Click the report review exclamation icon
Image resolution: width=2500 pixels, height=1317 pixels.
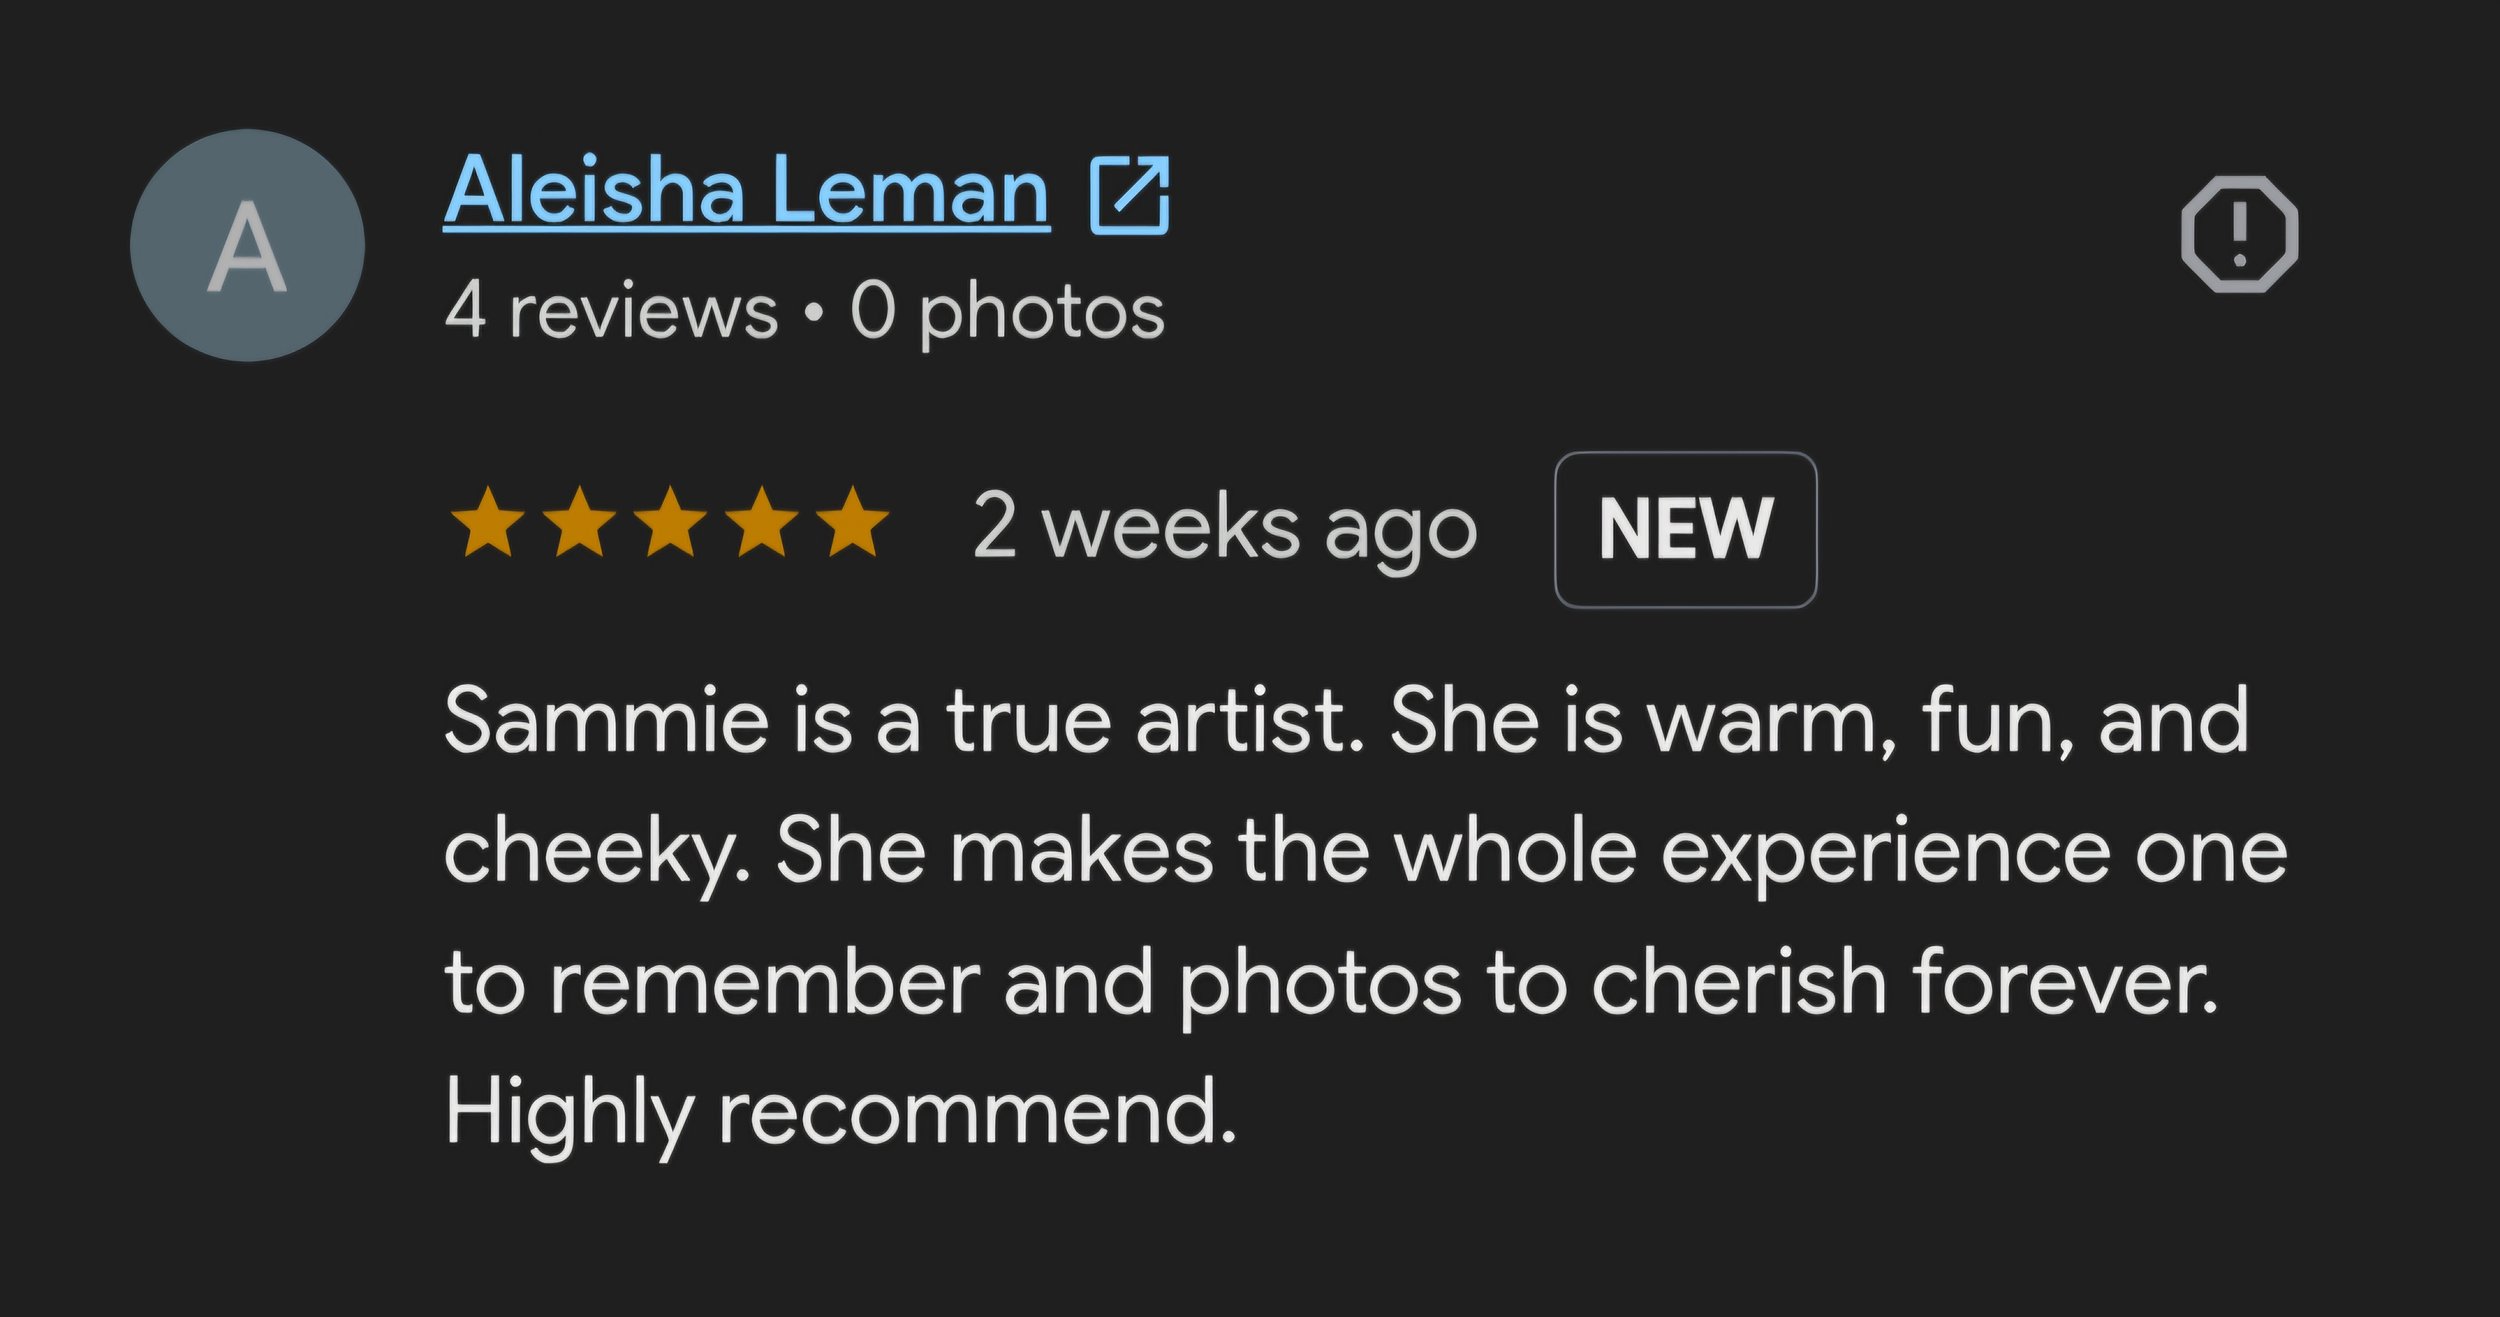click(x=2240, y=234)
